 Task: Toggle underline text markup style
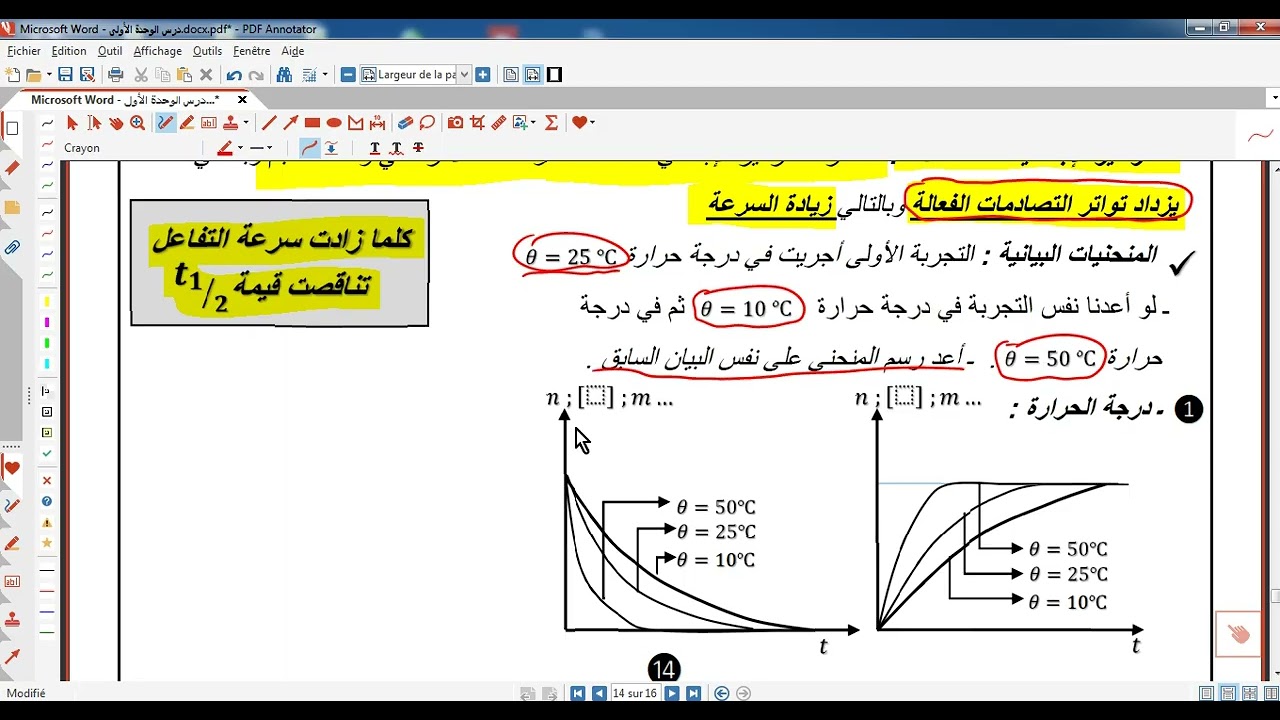click(375, 148)
